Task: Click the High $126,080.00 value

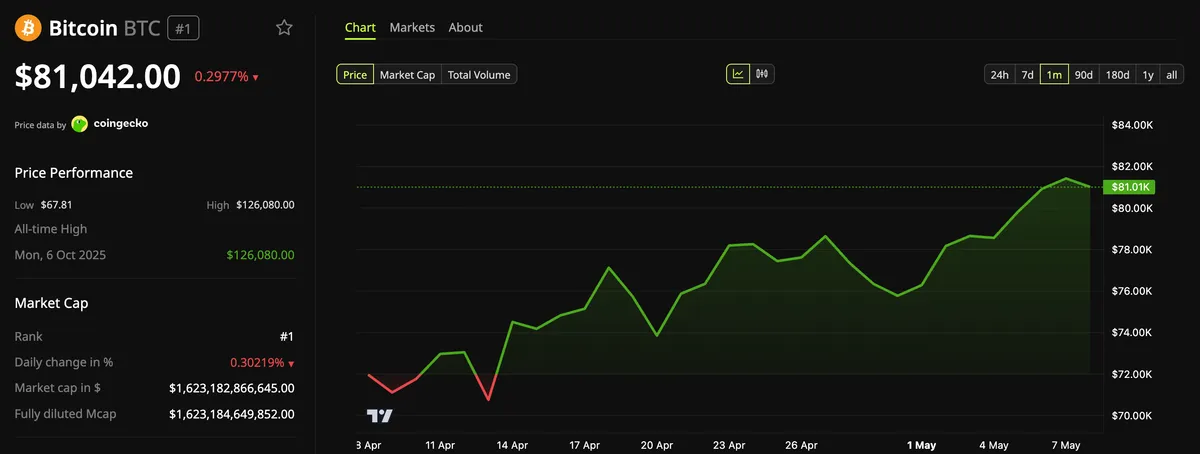Action: (265, 205)
